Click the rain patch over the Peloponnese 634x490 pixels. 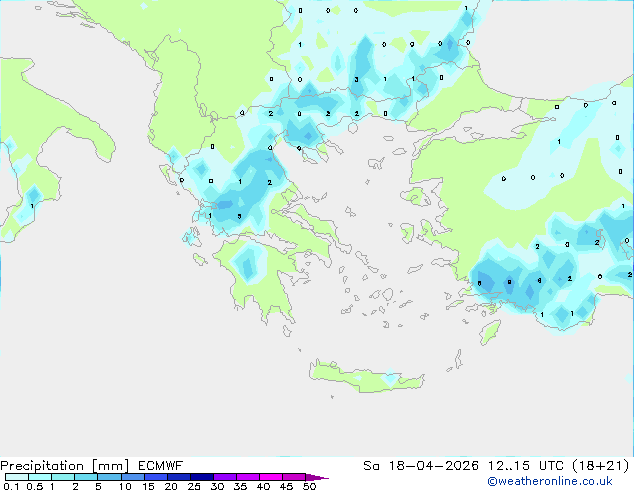(x=247, y=263)
